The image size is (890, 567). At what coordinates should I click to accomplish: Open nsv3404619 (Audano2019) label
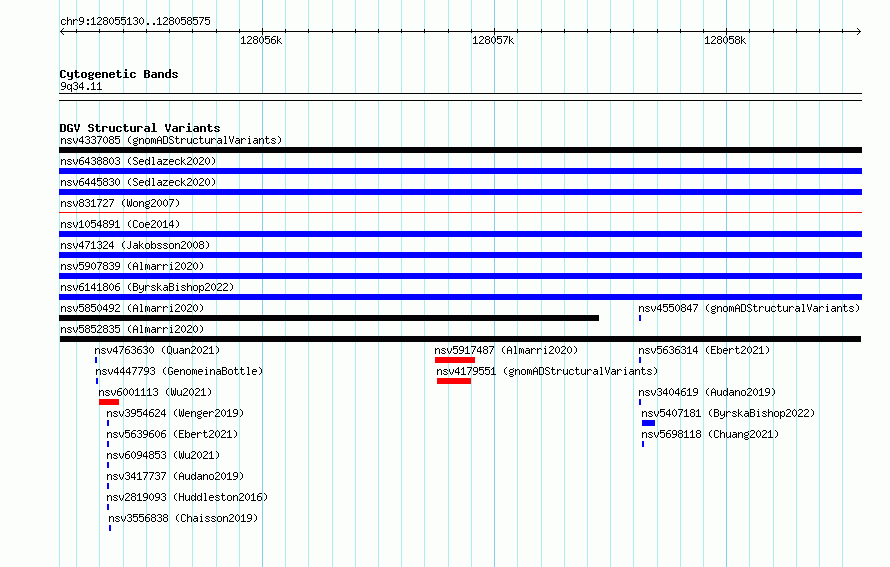[x=707, y=392]
